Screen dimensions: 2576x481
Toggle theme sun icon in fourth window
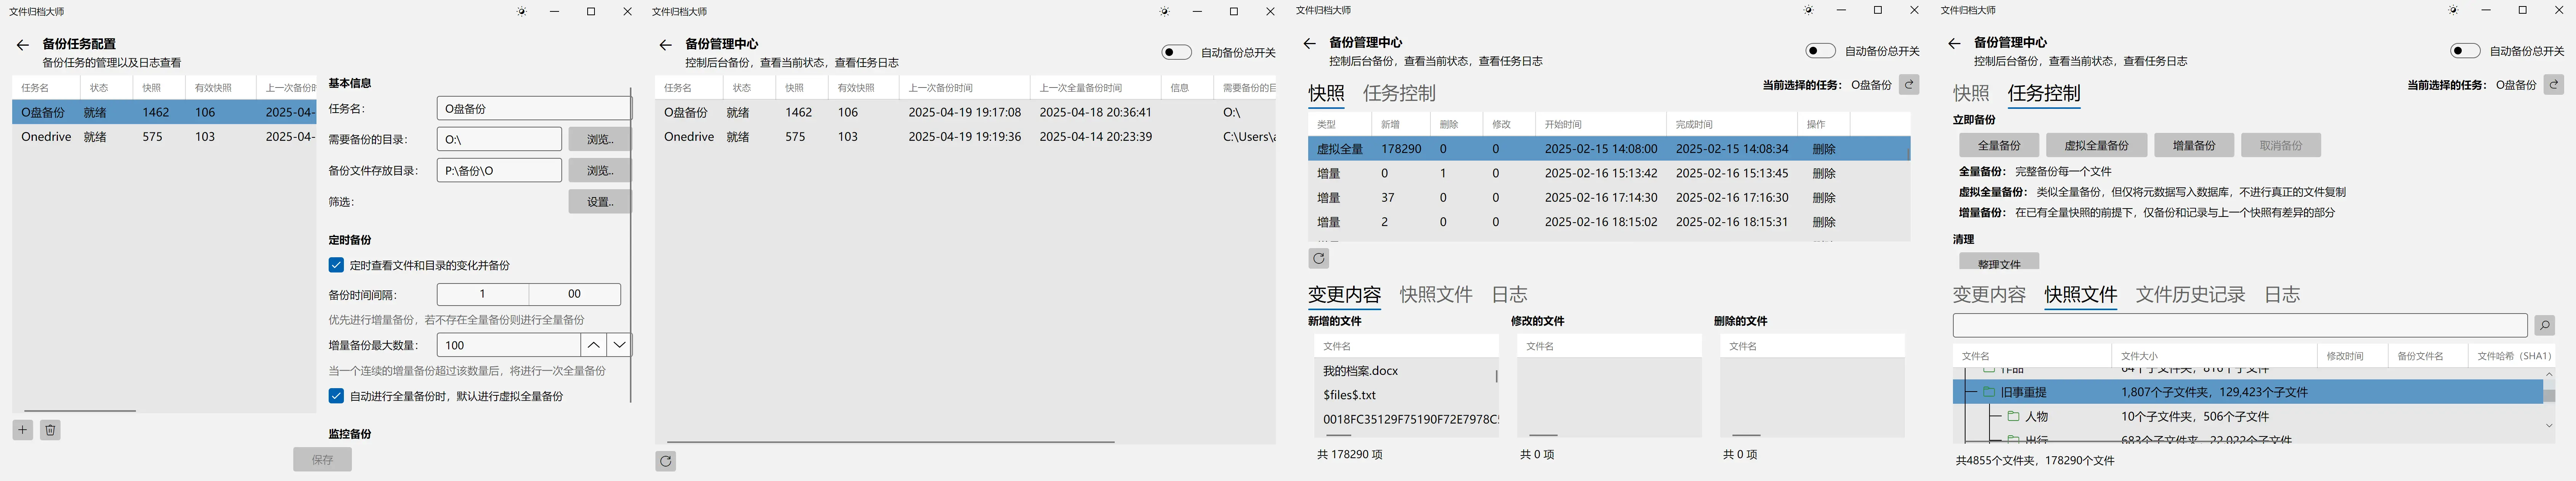pyautogui.click(x=2453, y=10)
